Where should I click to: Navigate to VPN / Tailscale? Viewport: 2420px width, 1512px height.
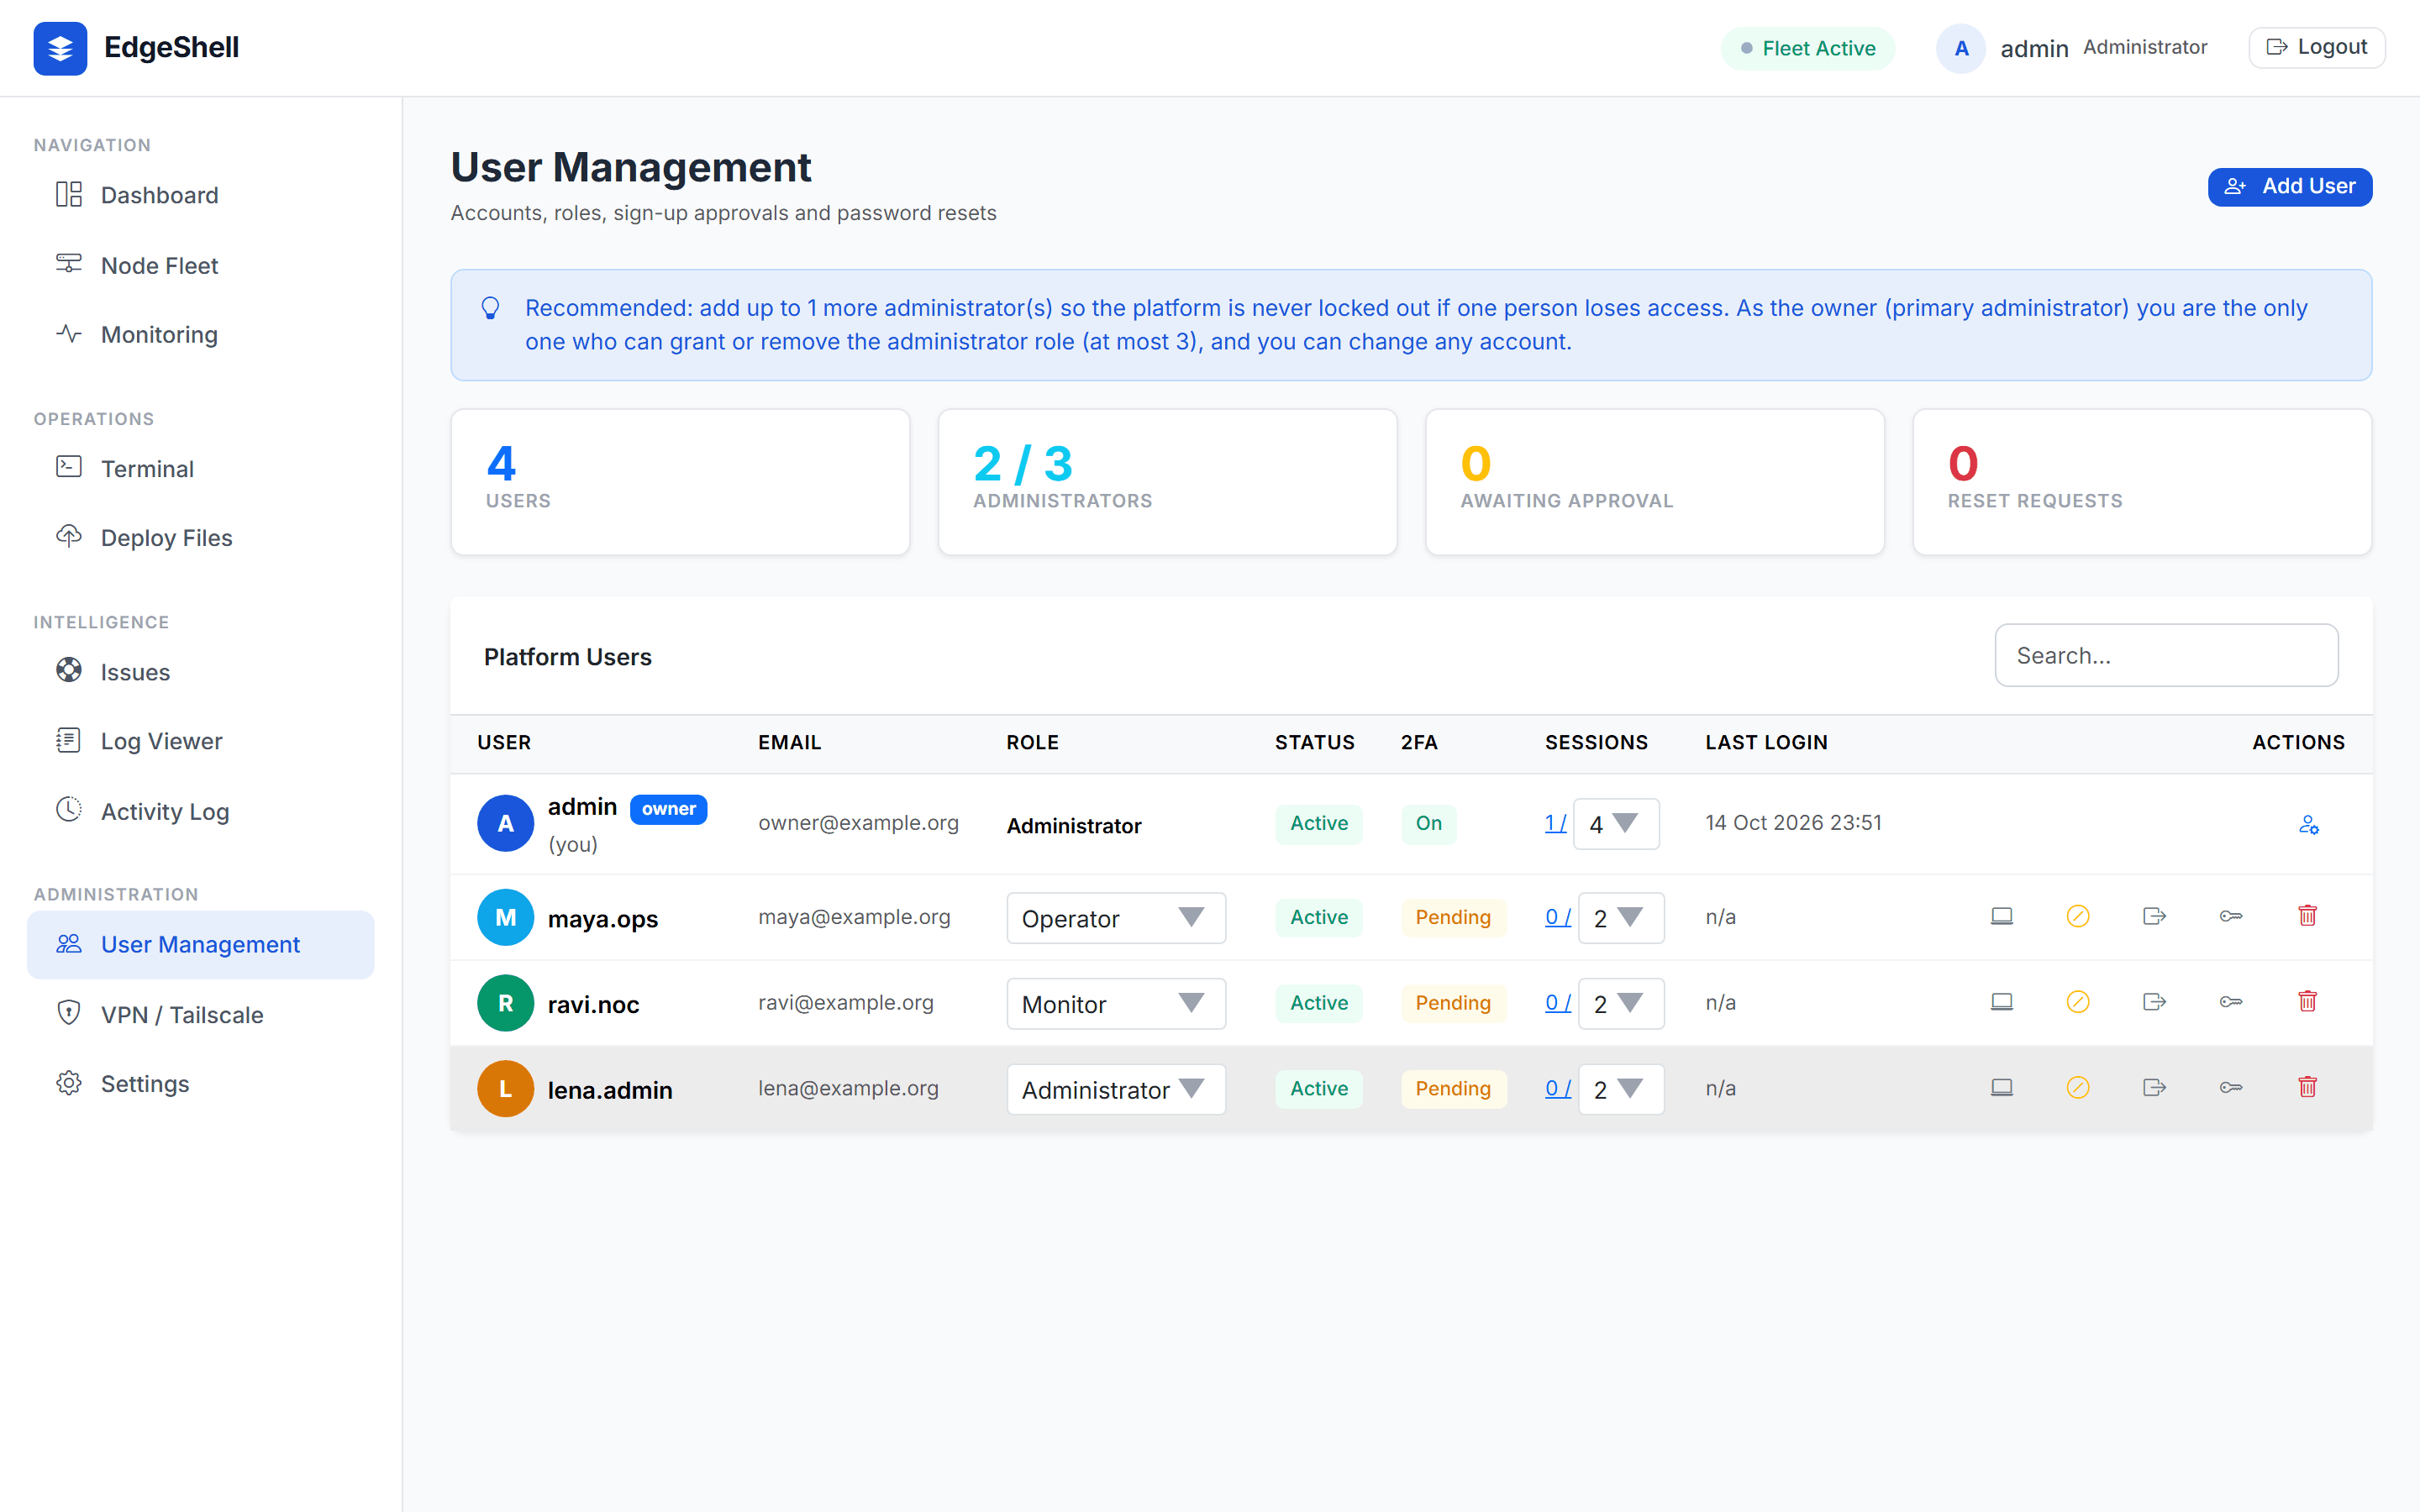click(x=200, y=1014)
